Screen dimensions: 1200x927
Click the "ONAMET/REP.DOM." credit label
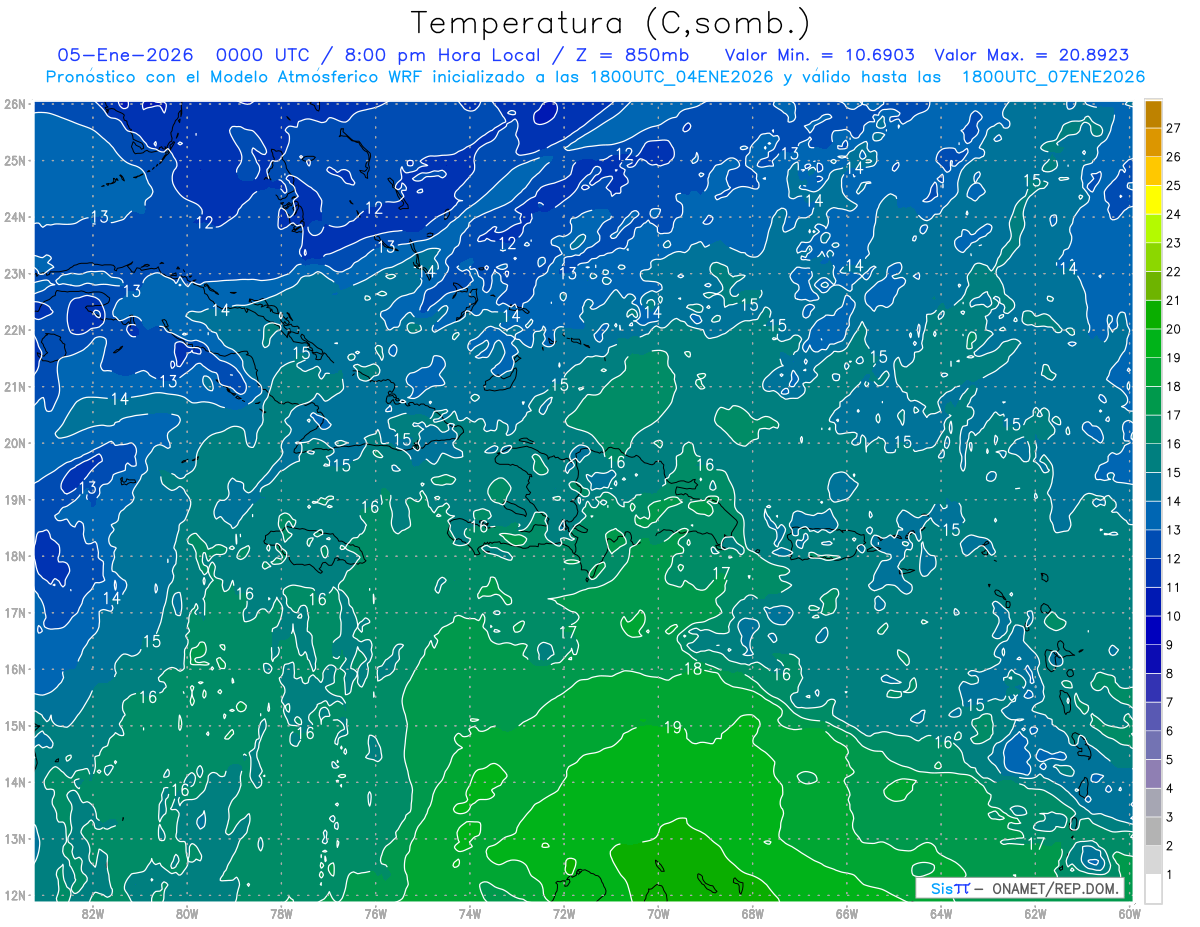point(1056,888)
